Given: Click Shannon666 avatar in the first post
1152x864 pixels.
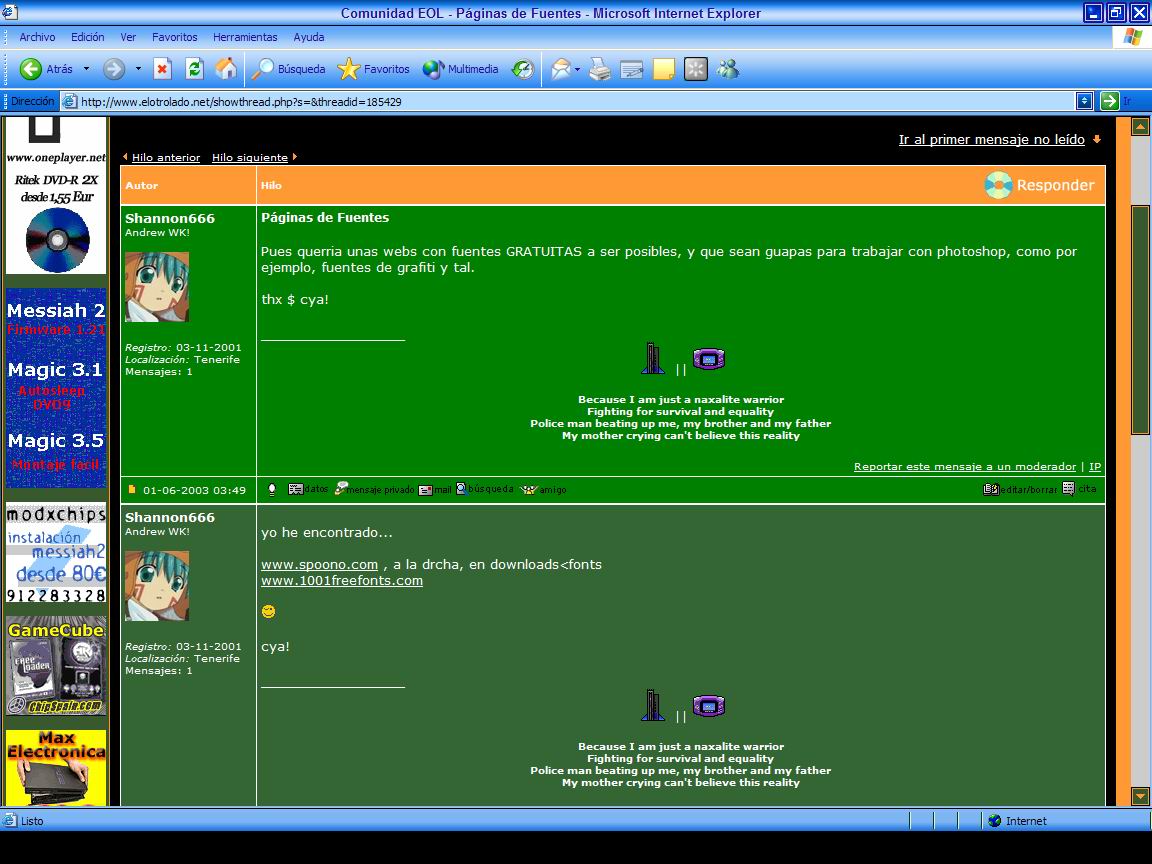Looking at the screenshot, I should pos(156,287).
